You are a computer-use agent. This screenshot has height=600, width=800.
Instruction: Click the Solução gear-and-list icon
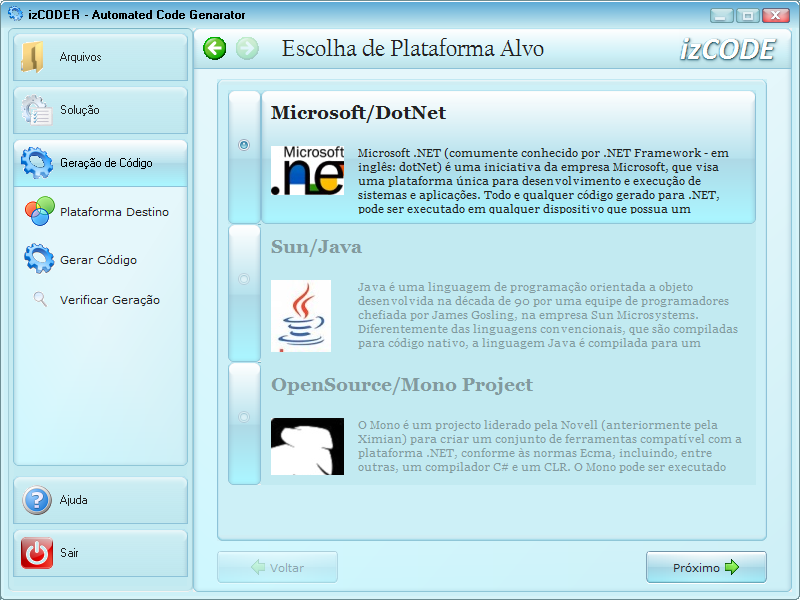tap(36, 110)
